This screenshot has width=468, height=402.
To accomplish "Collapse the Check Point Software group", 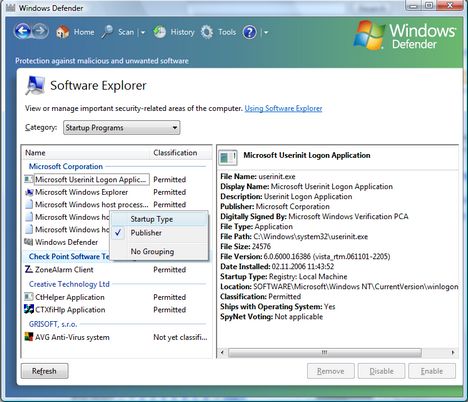I will point(69,256).
